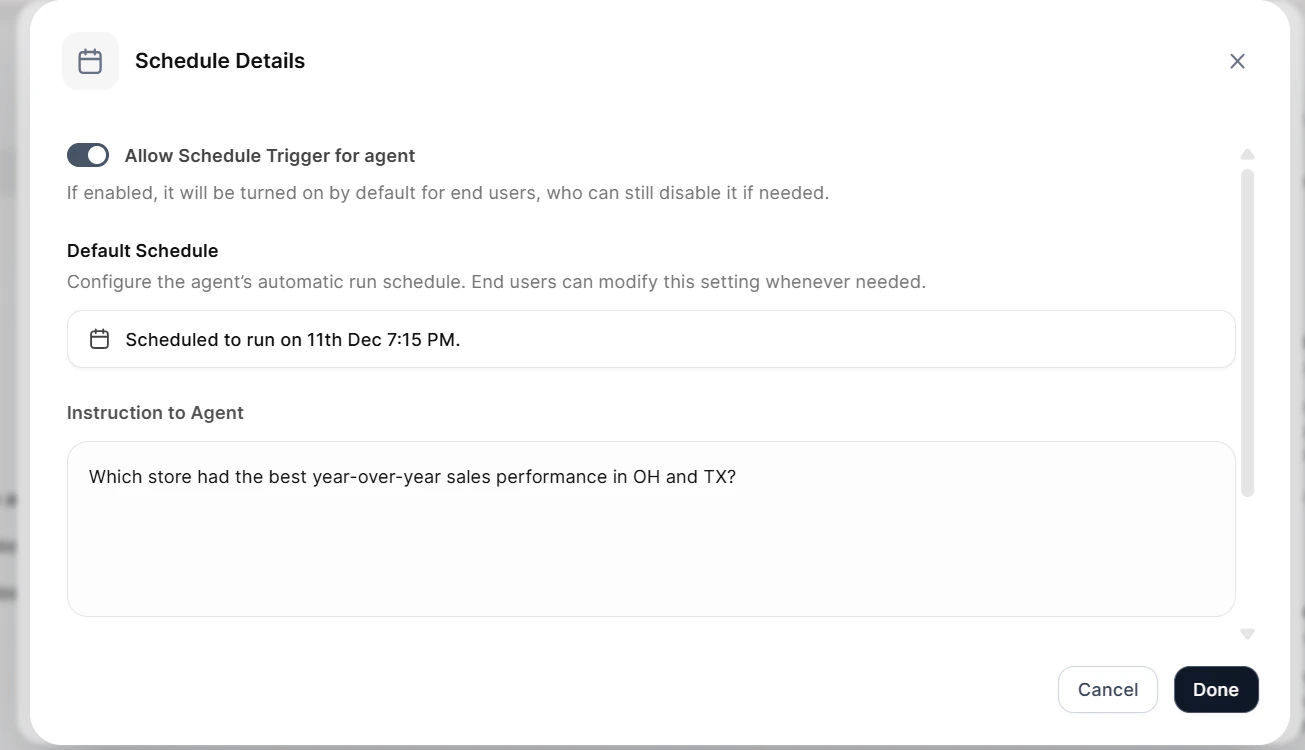This screenshot has width=1305, height=750.
Task: Click the X icon to dismiss Schedule Details
Action: pyautogui.click(x=1237, y=61)
